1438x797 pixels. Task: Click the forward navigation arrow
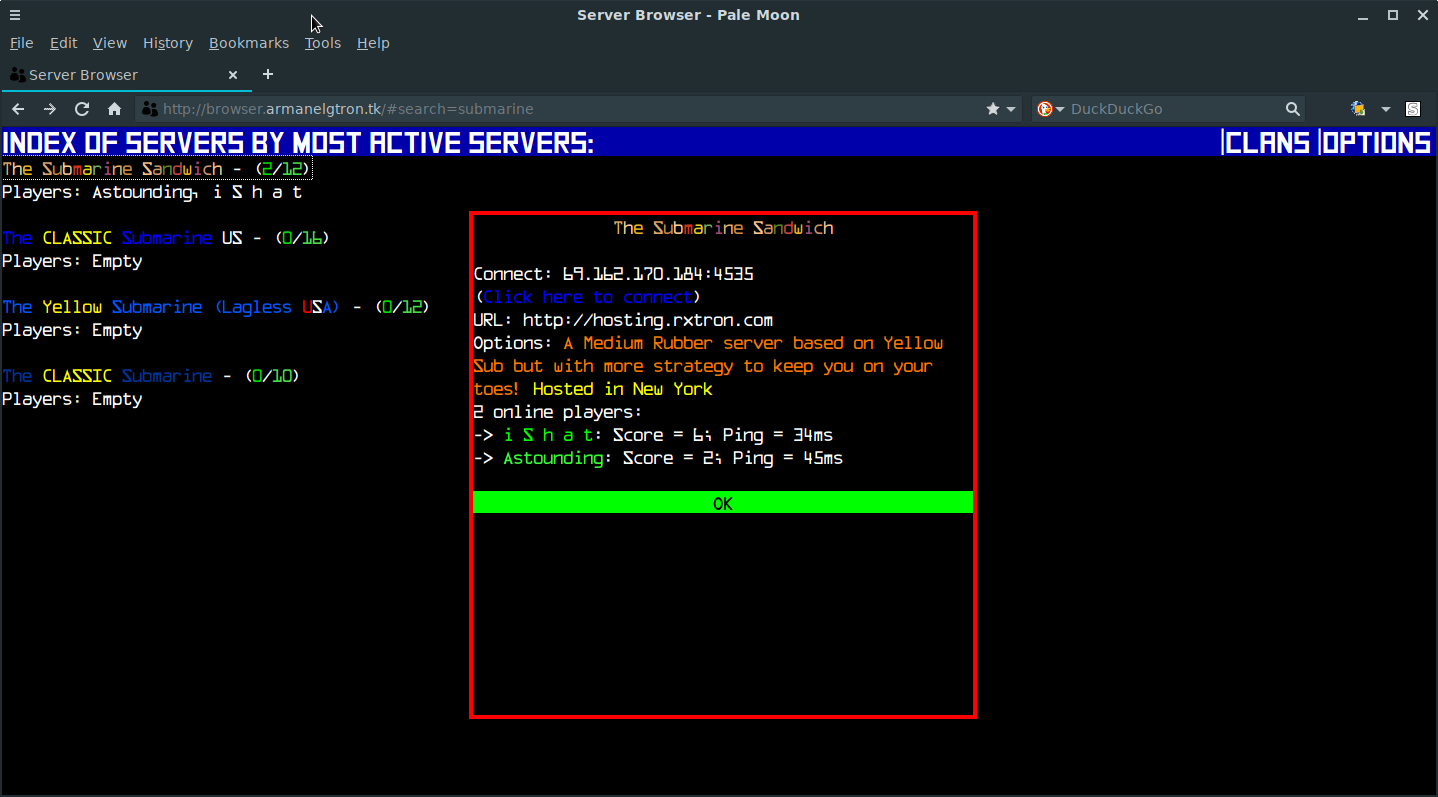(x=50, y=109)
